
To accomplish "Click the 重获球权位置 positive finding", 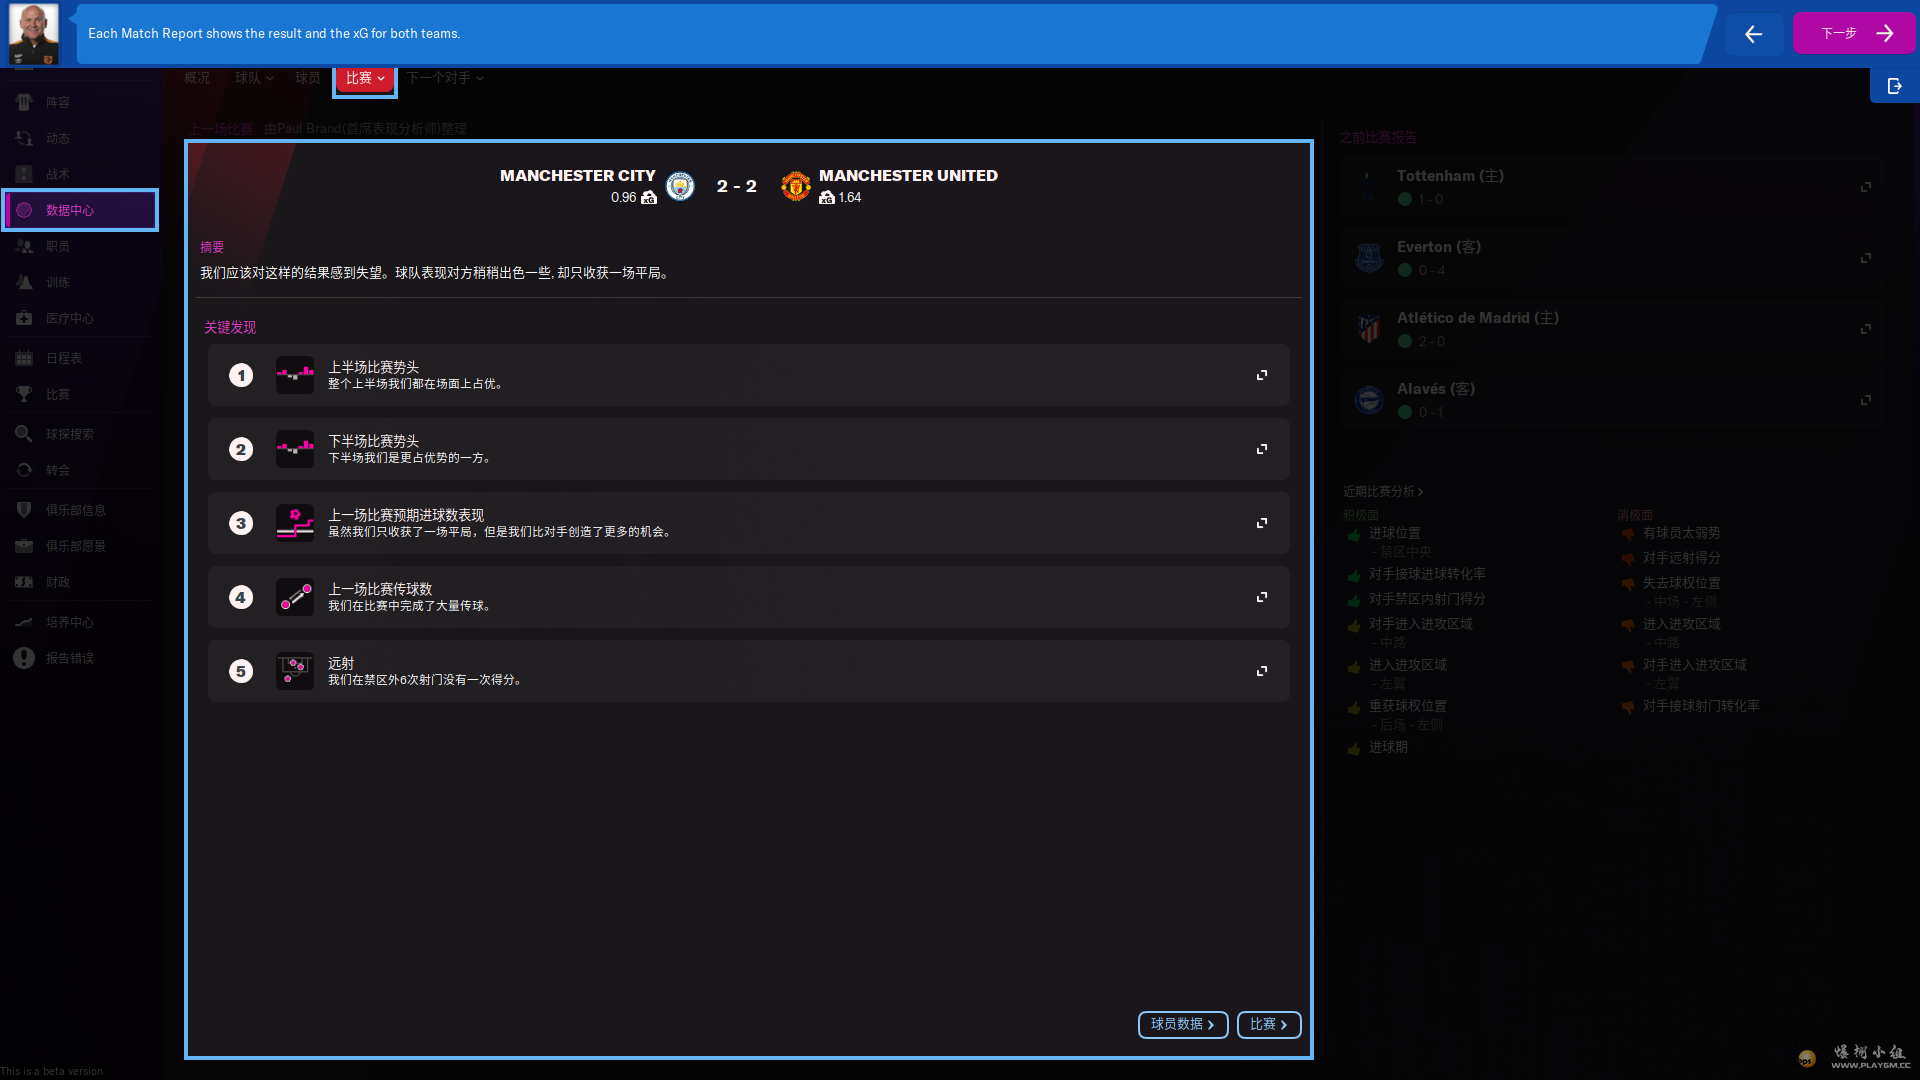I will pos(1408,707).
